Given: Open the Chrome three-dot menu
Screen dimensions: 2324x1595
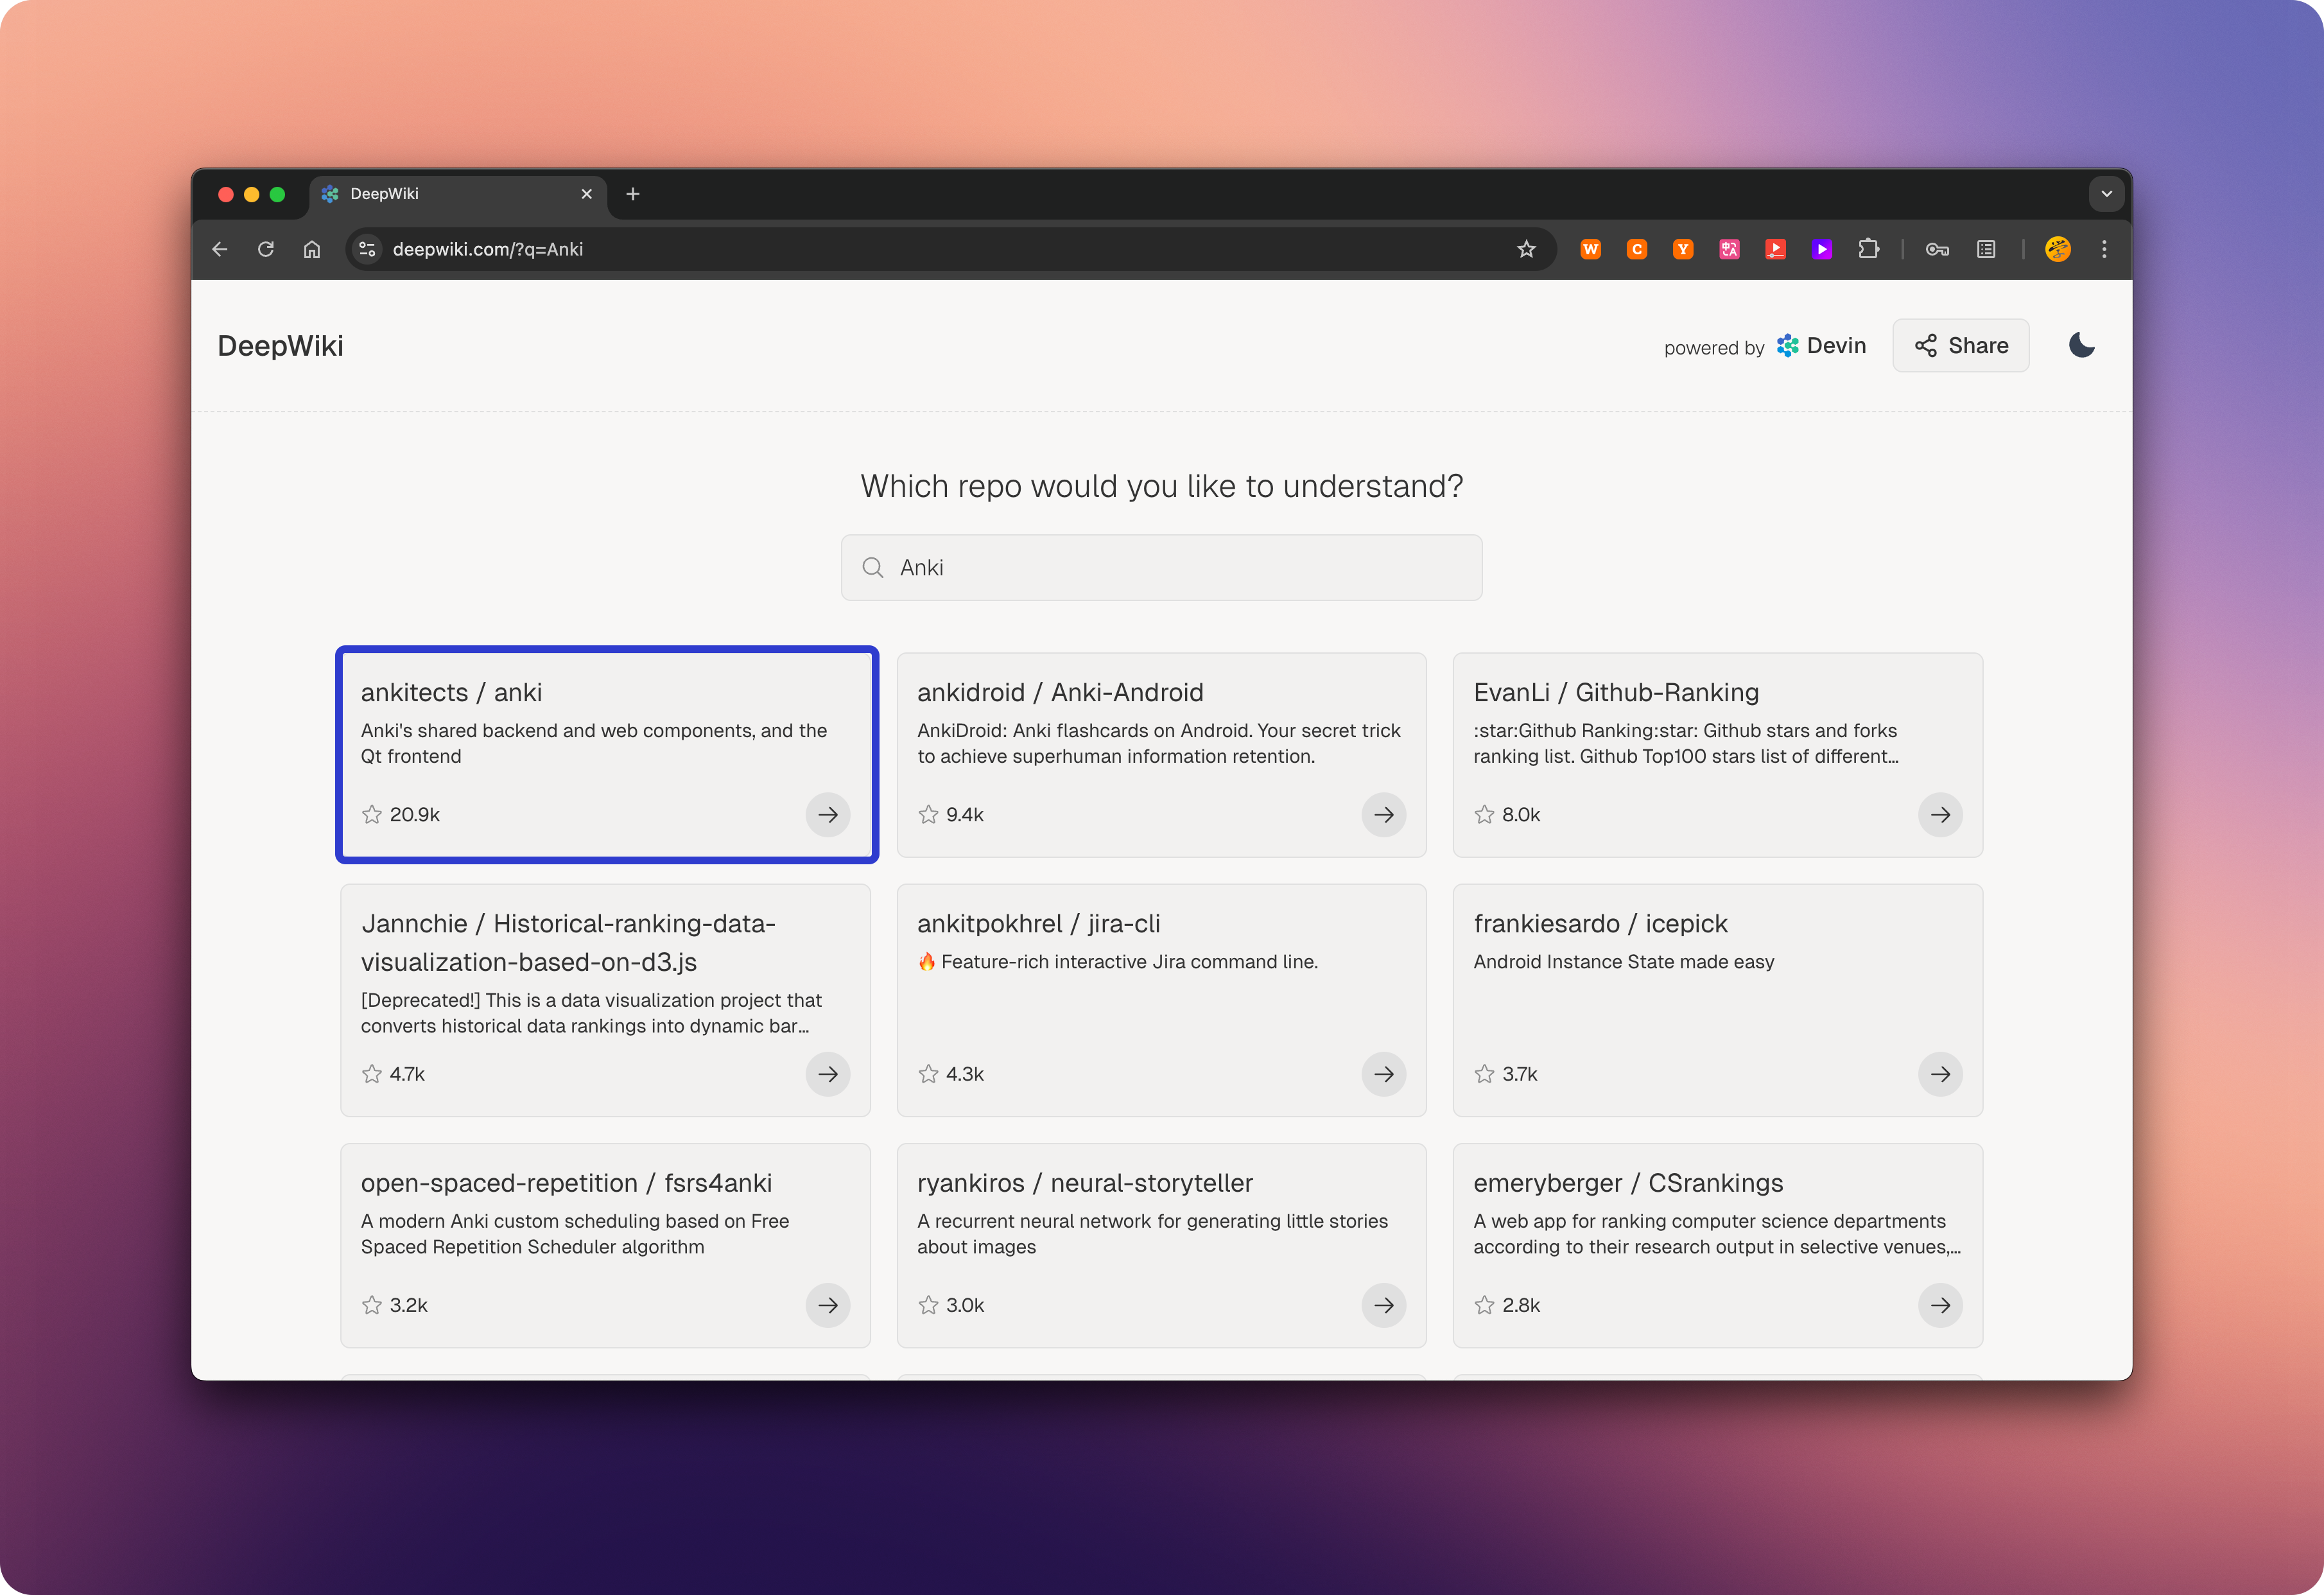Looking at the screenshot, I should tap(2104, 249).
